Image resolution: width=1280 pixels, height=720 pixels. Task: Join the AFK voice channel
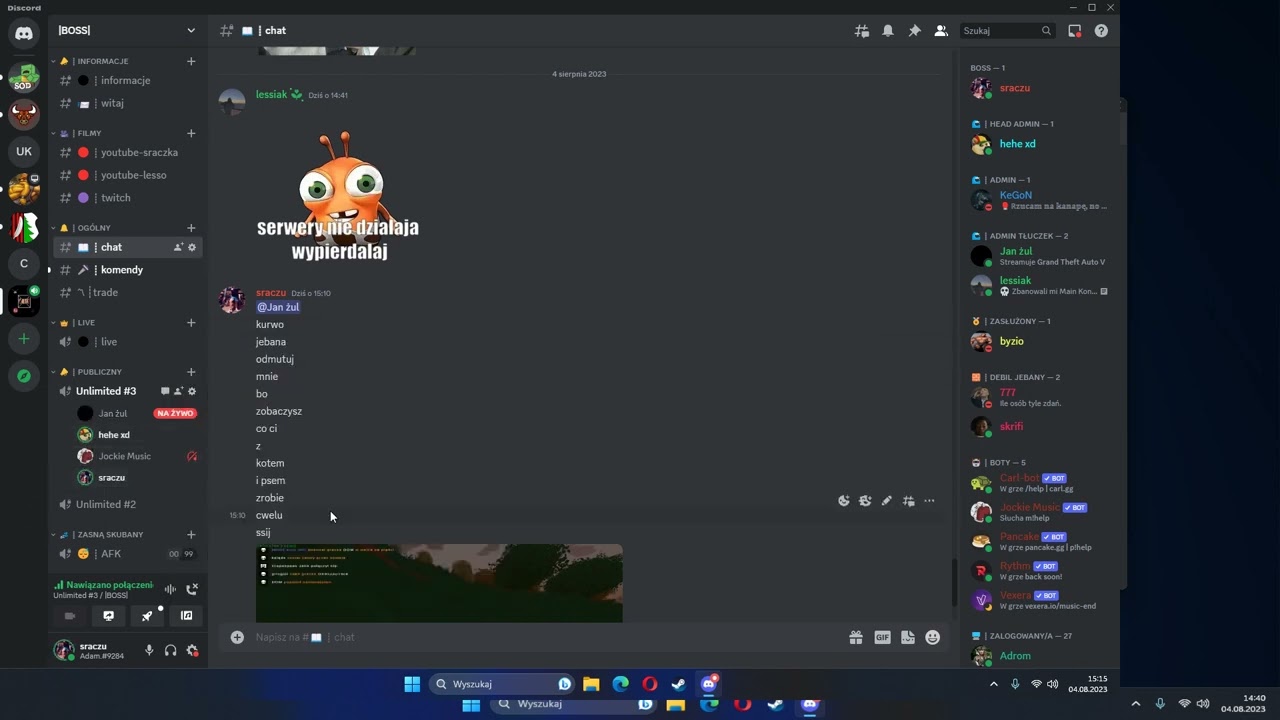127,554
